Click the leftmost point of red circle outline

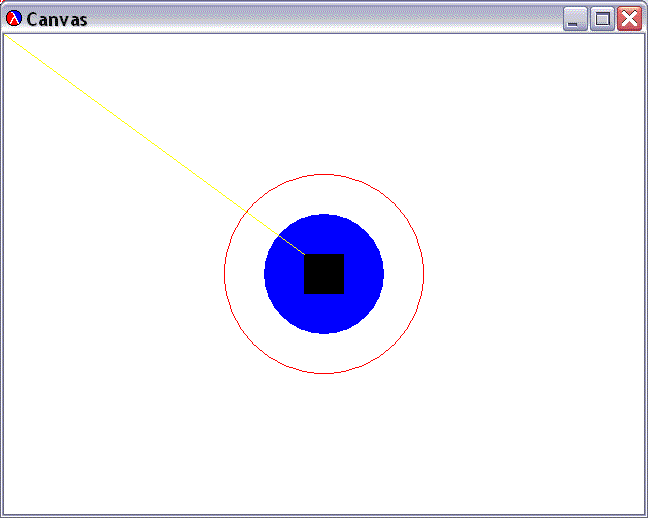pos(224,274)
